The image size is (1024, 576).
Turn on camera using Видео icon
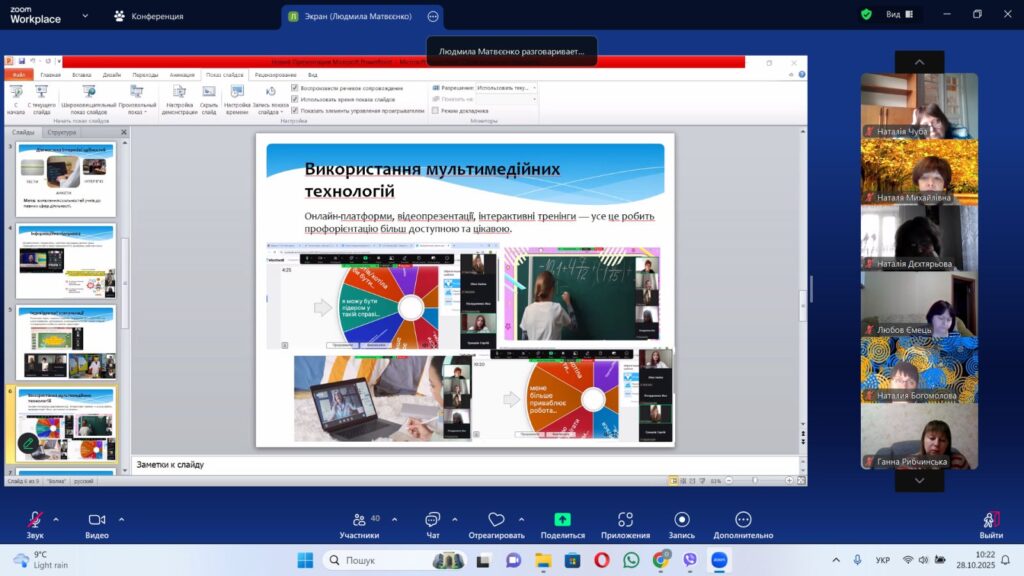click(x=97, y=520)
